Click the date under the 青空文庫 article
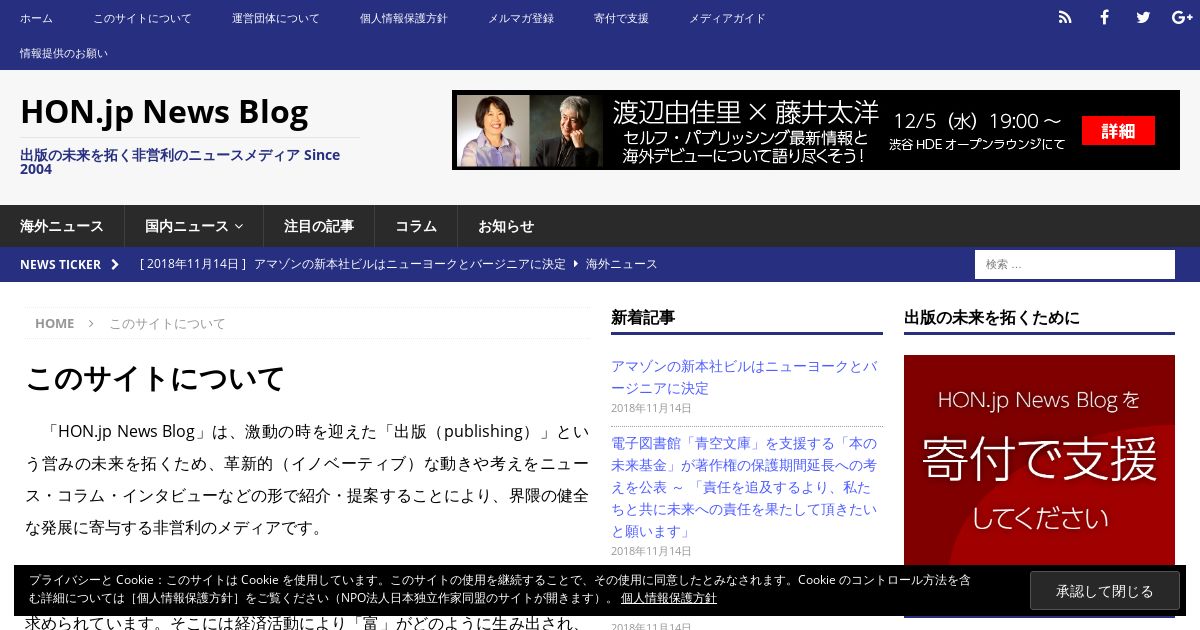Viewport: 1200px width, 630px height. [x=651, y=551]
